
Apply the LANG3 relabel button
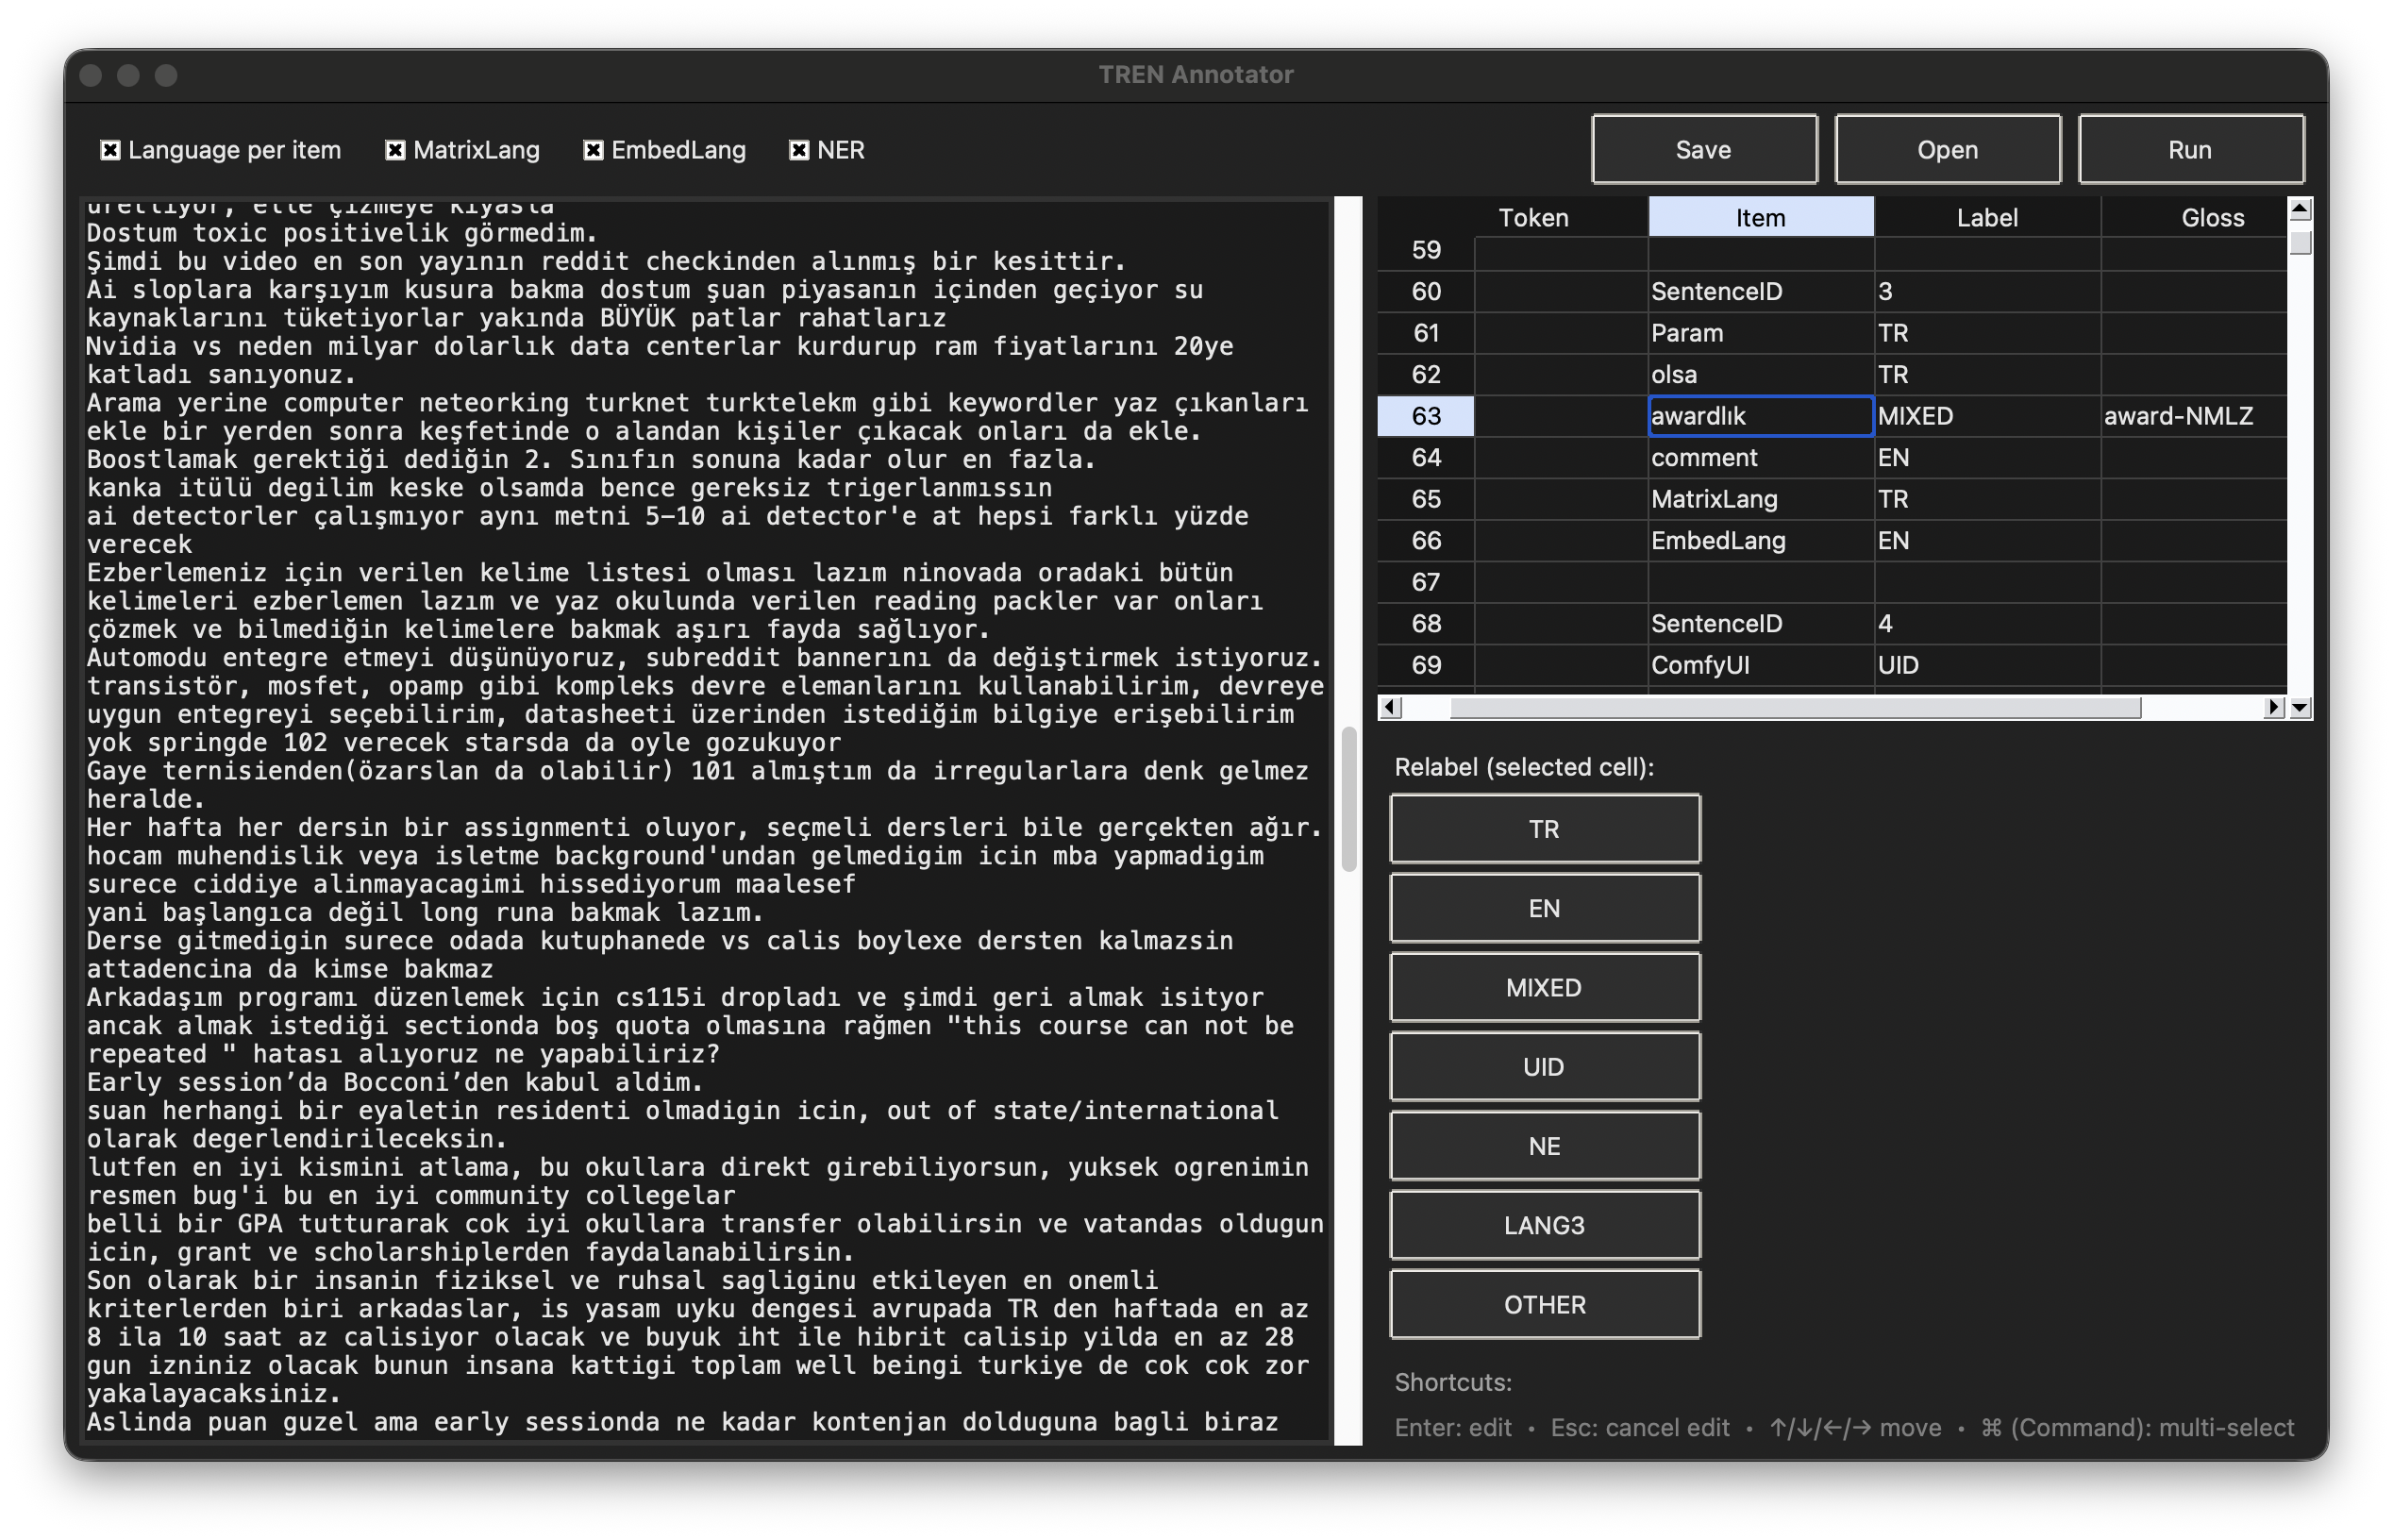point(1543,1226)
